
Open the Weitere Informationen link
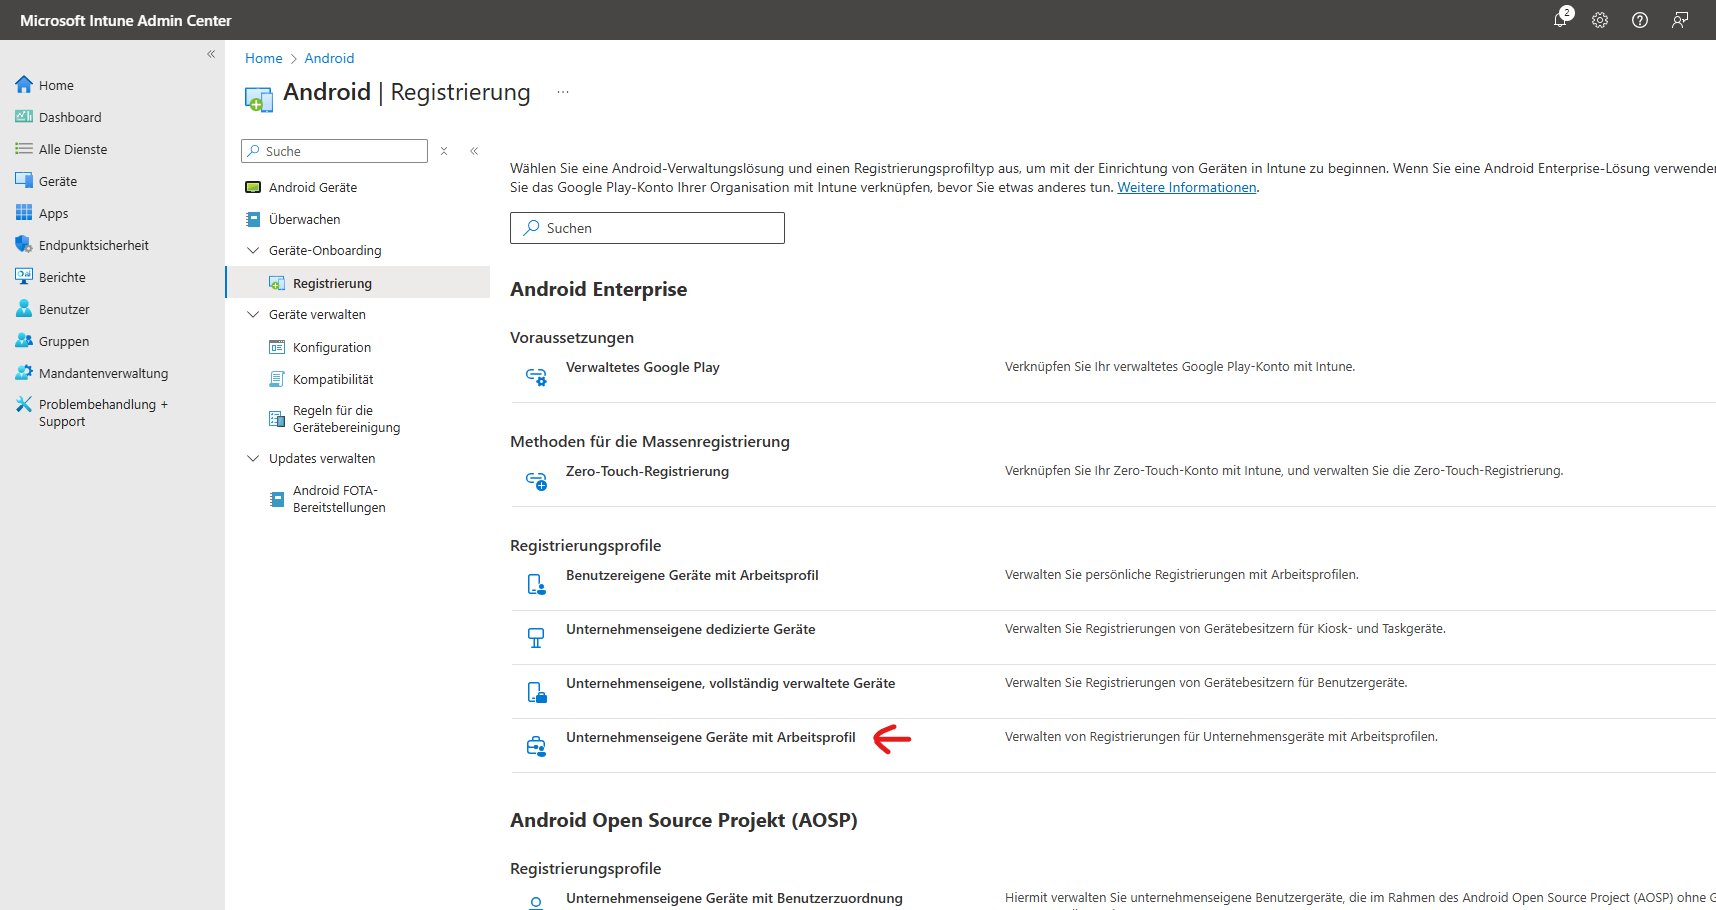point(1186,187)
